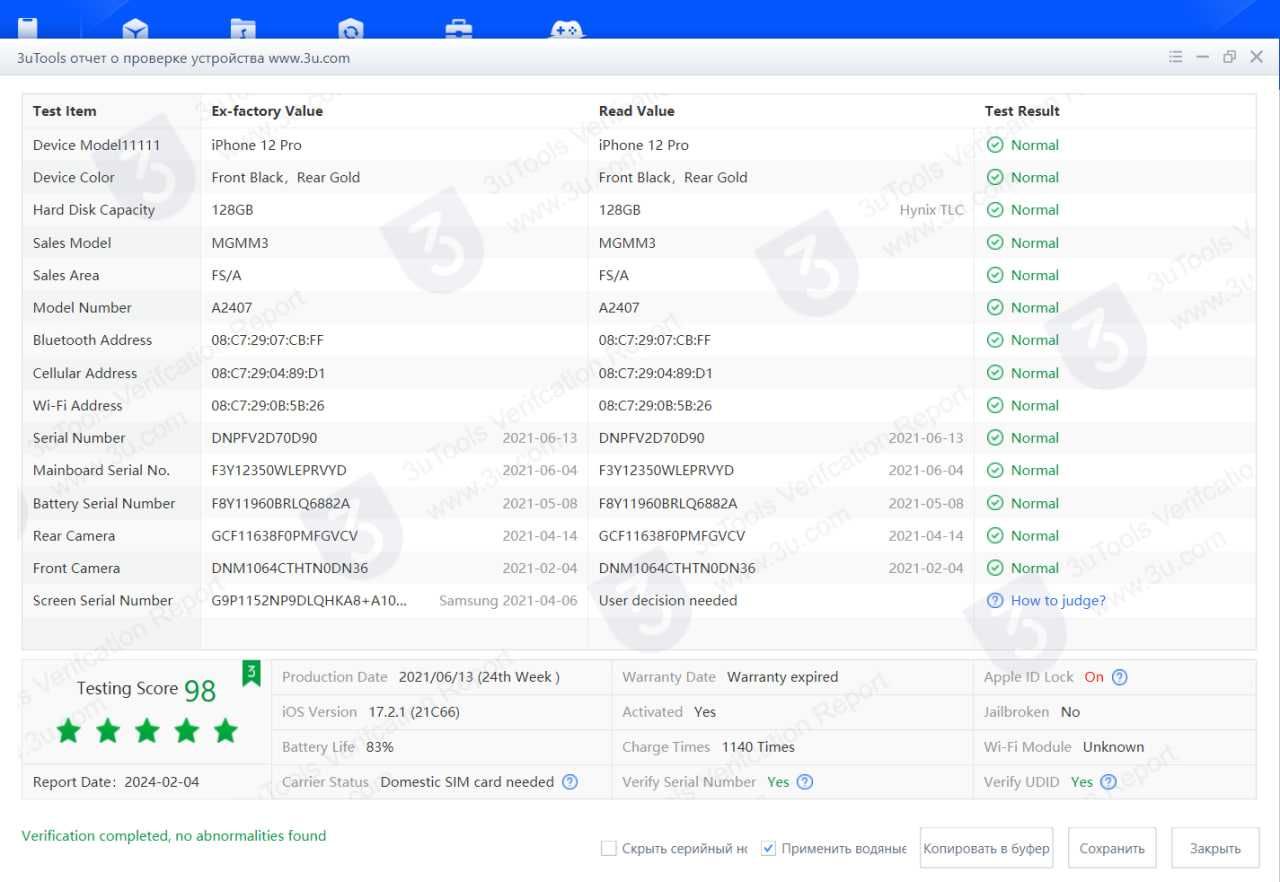Click the help icon beside Apple ID Lock
1280x882 pixels.
tap(1120, 677)
